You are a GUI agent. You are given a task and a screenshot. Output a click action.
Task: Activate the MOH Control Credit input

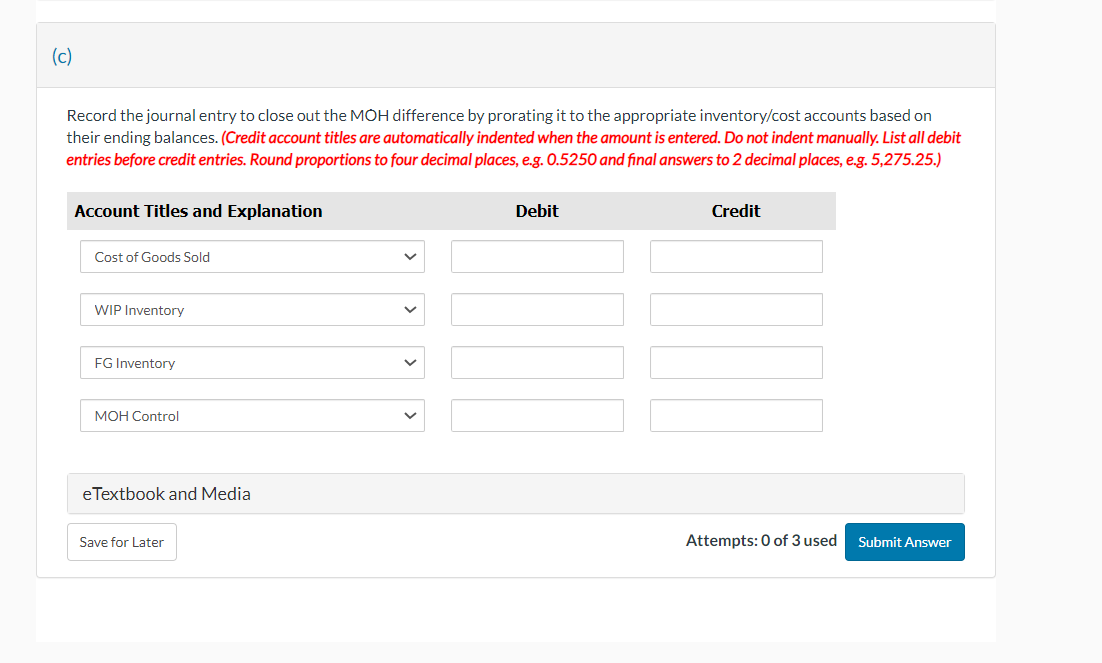coord(736,416)
